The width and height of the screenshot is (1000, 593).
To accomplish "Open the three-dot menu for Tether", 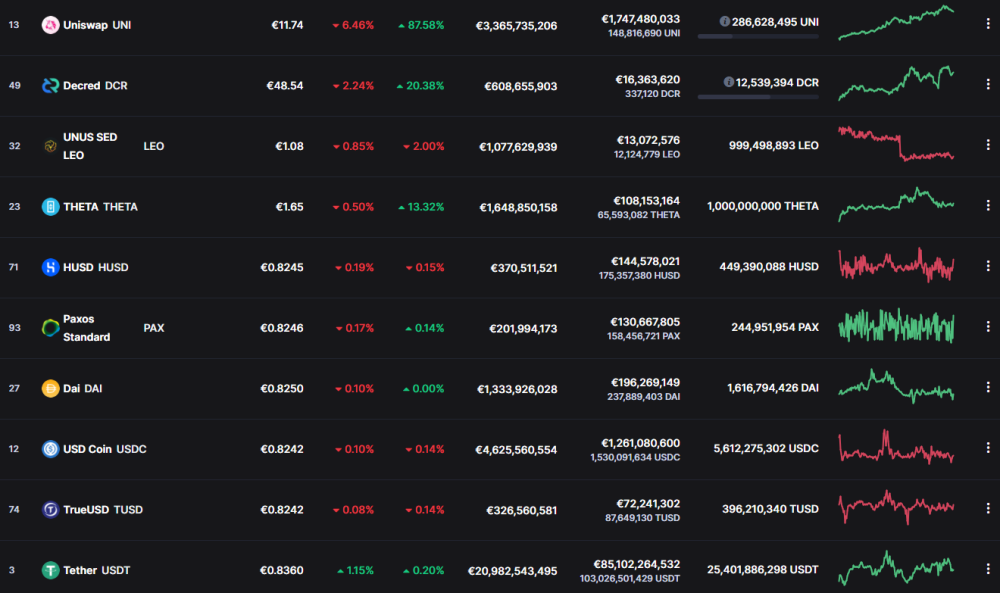I will pos(988,569).
